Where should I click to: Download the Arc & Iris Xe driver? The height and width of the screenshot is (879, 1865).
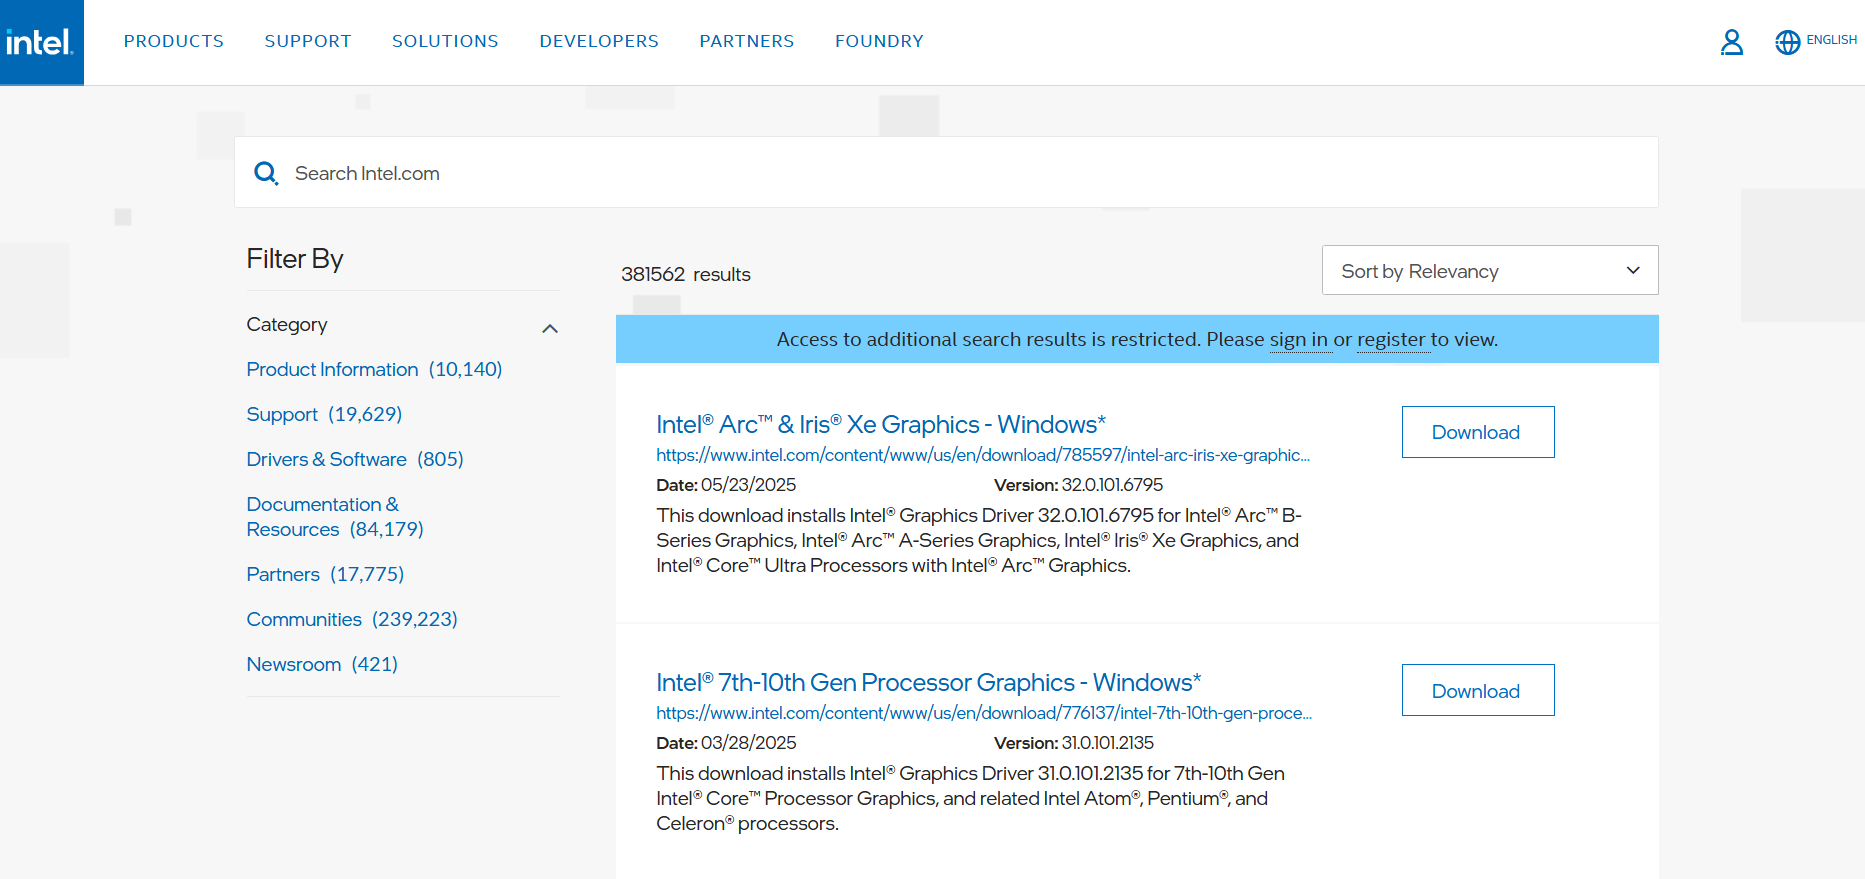click(x=1478, y=432)
